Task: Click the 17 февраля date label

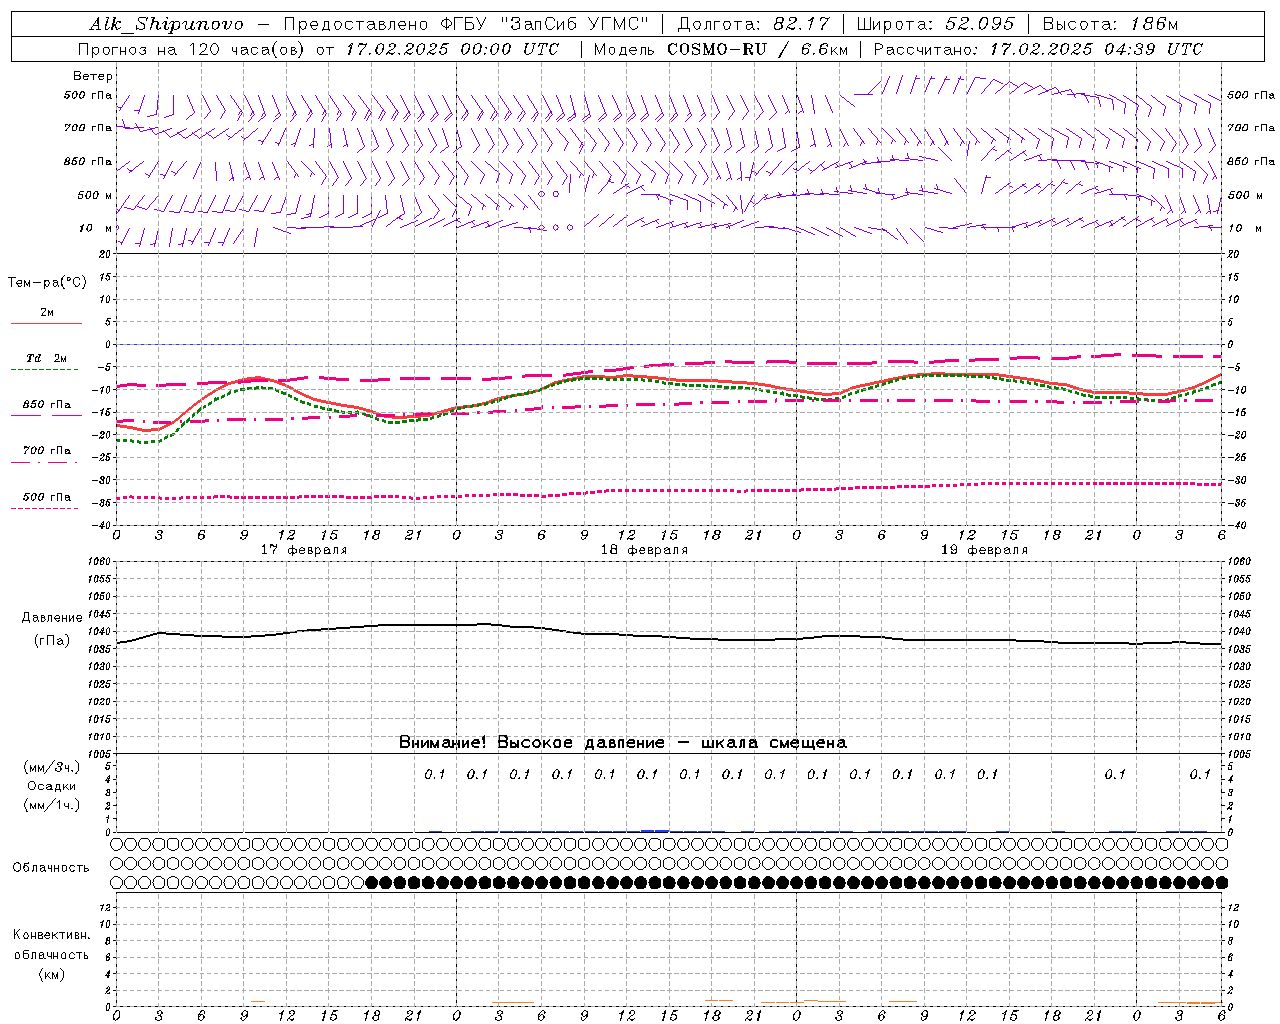Action: tap(303, 550)
